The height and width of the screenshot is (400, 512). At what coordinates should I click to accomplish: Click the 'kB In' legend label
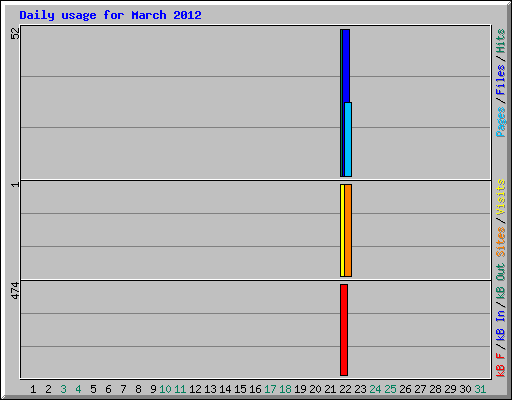tap(501, 325)
